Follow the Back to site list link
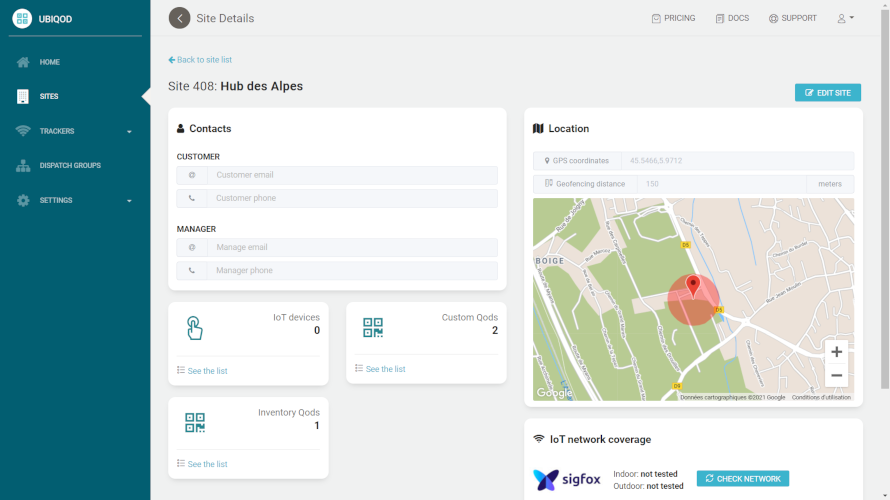The width and height of the screenshot is (890, 500). (200, 60)
